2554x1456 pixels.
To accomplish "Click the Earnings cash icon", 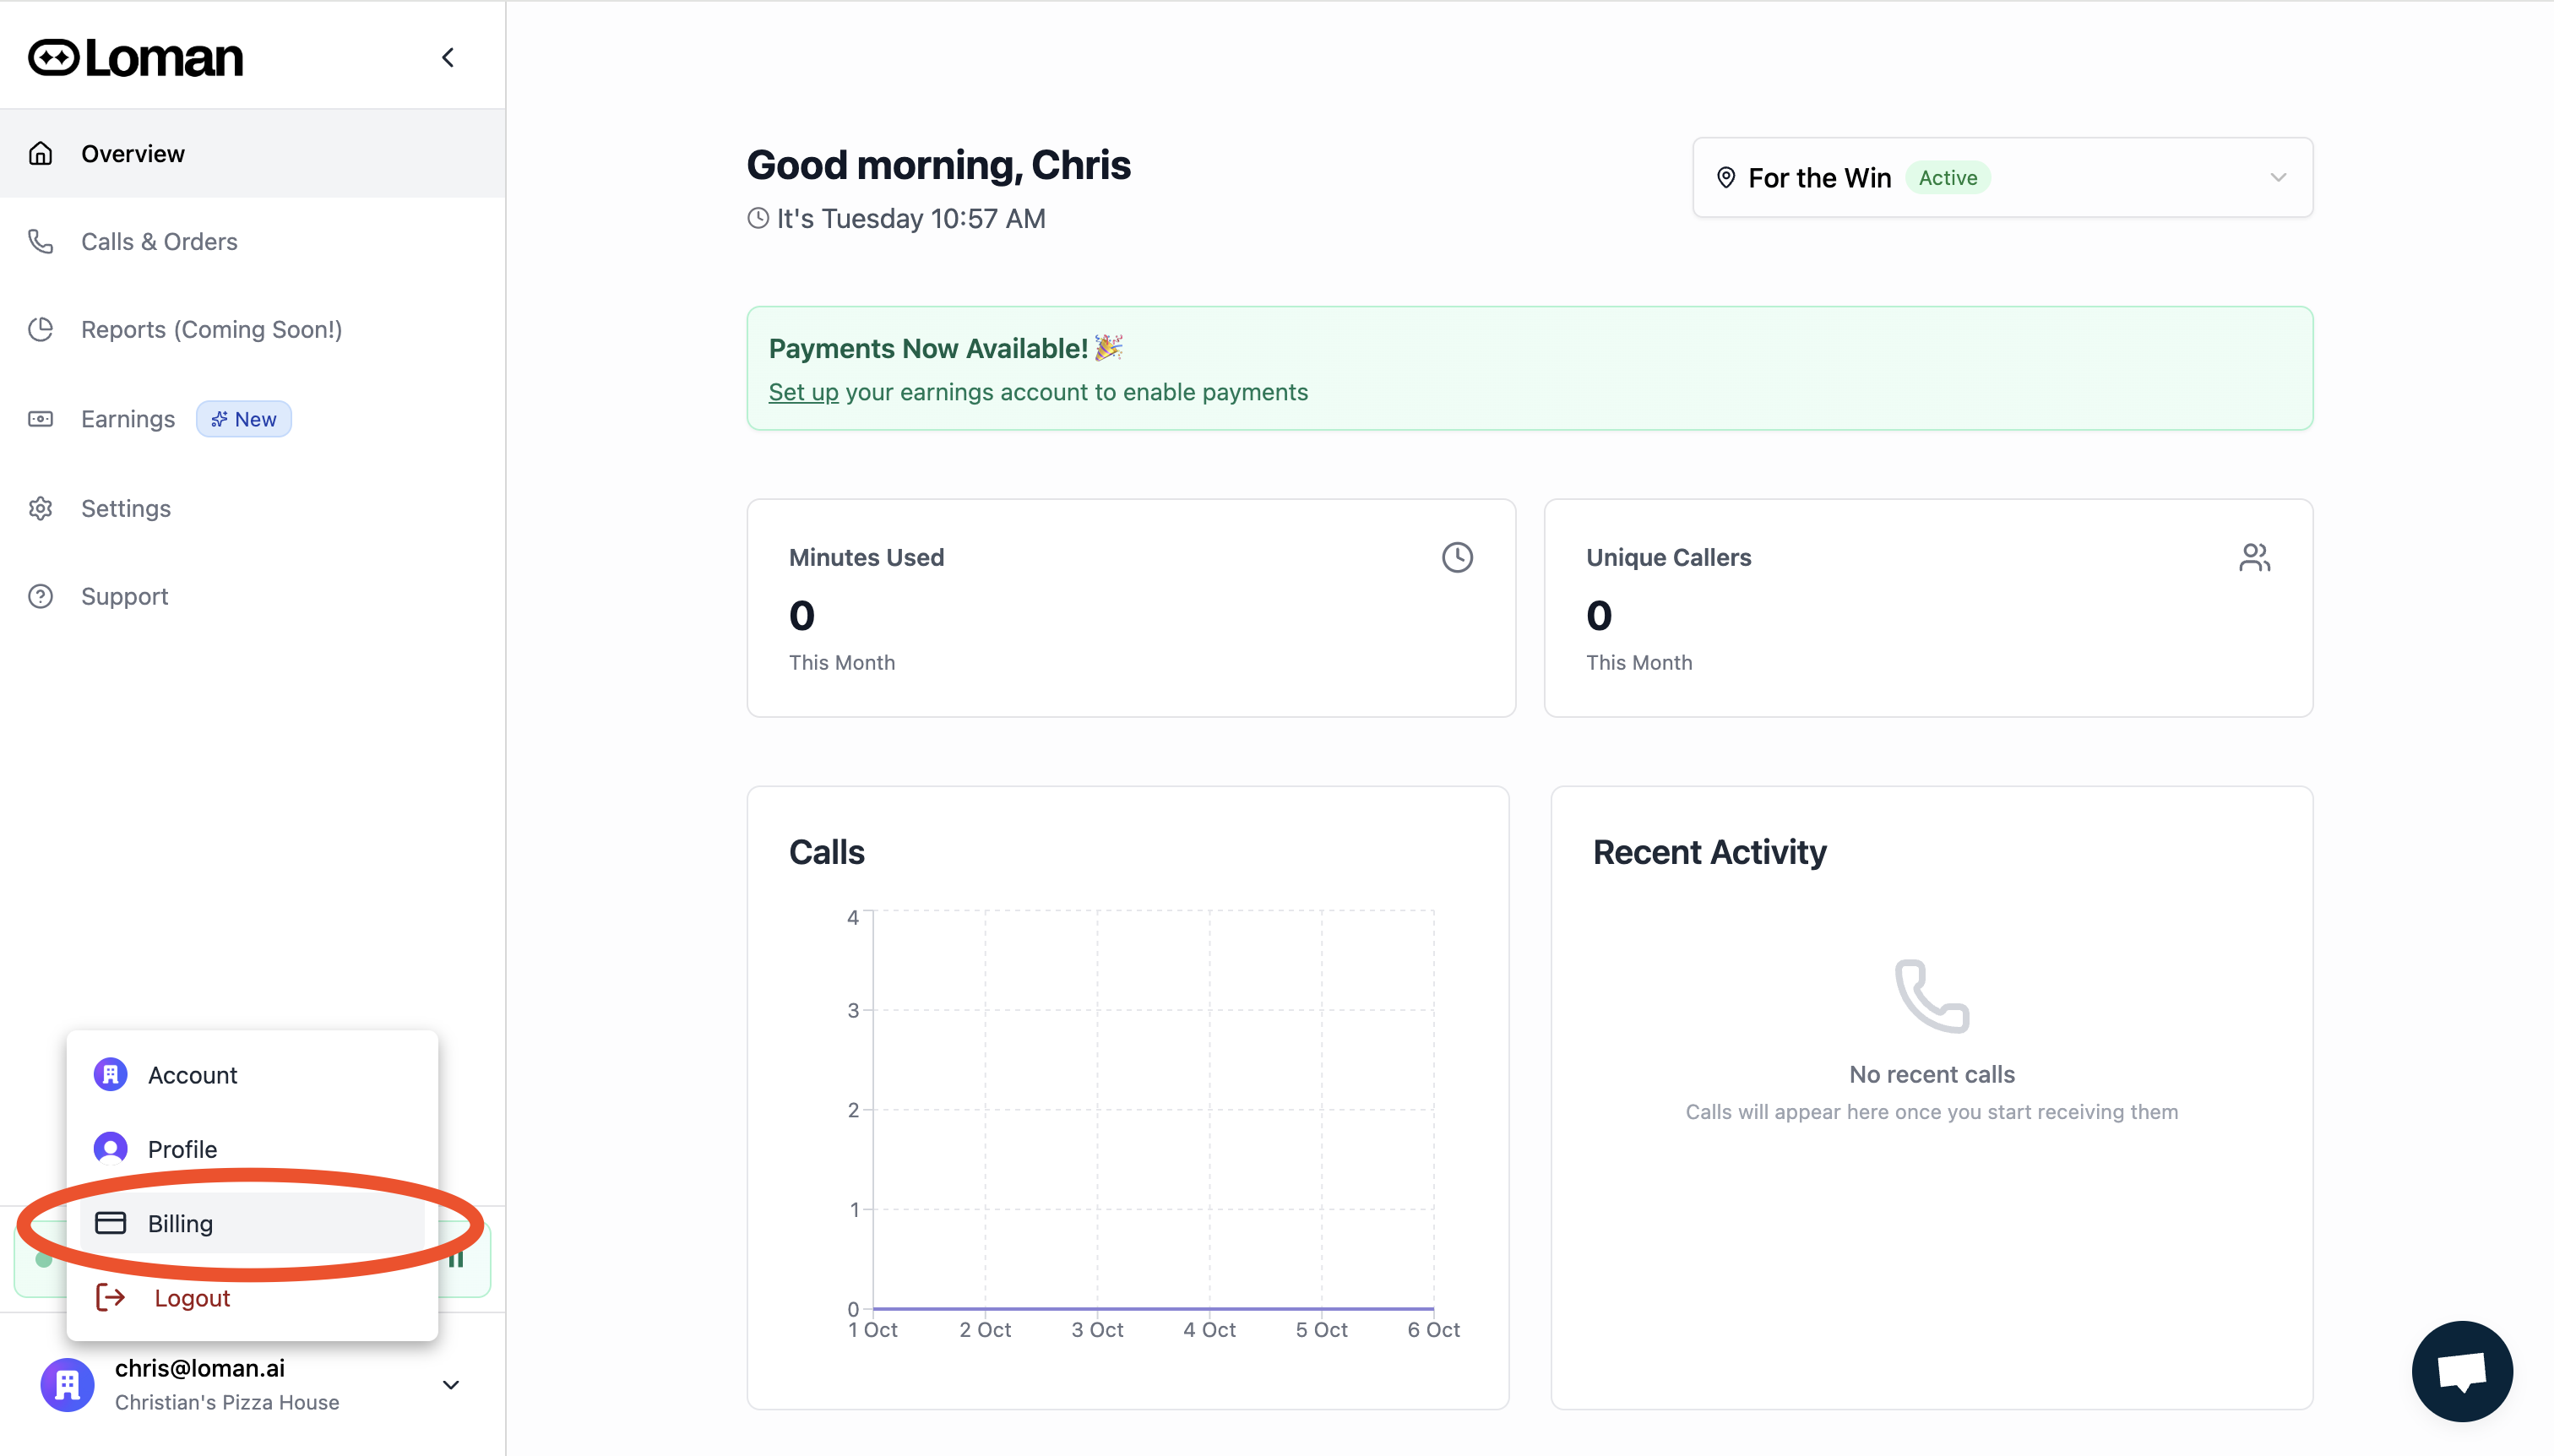I will [x=41, y=419].
